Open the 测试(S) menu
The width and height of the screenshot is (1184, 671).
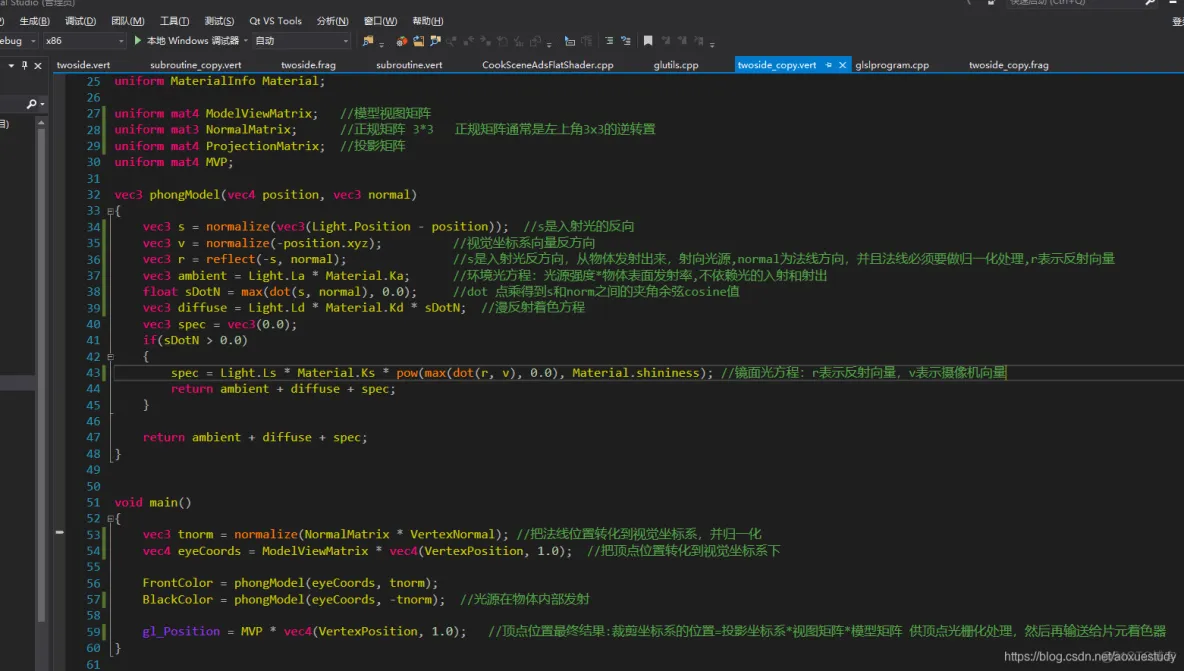tap(219, 21)
